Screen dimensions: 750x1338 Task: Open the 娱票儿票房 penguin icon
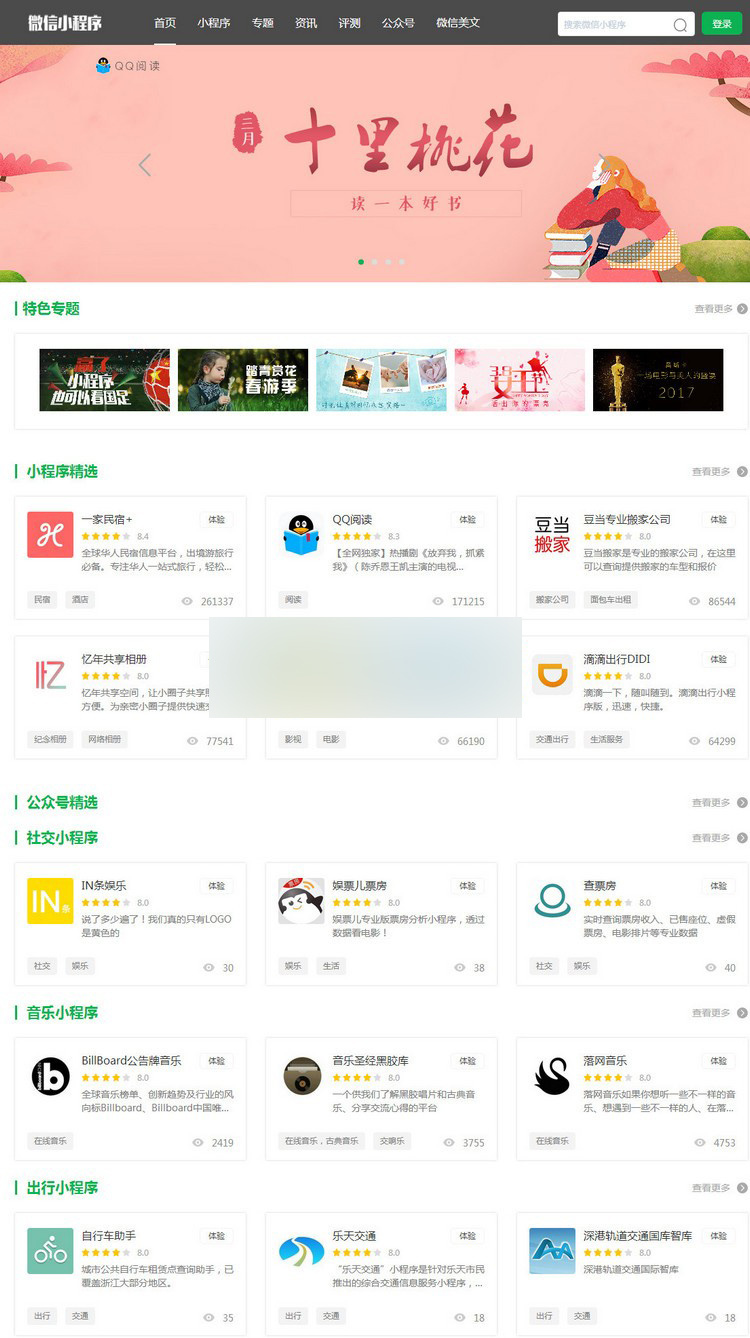[301, 901]
